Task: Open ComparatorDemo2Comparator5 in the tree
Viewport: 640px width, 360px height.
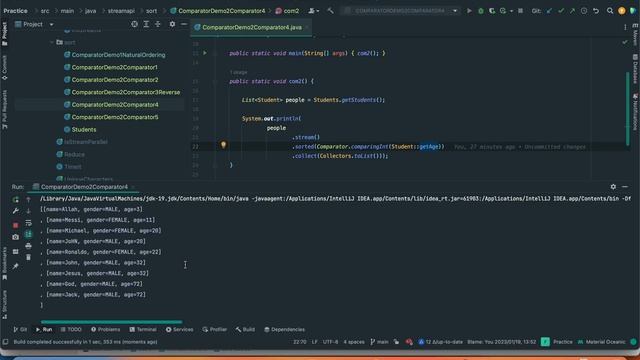Action: (111, 117)
